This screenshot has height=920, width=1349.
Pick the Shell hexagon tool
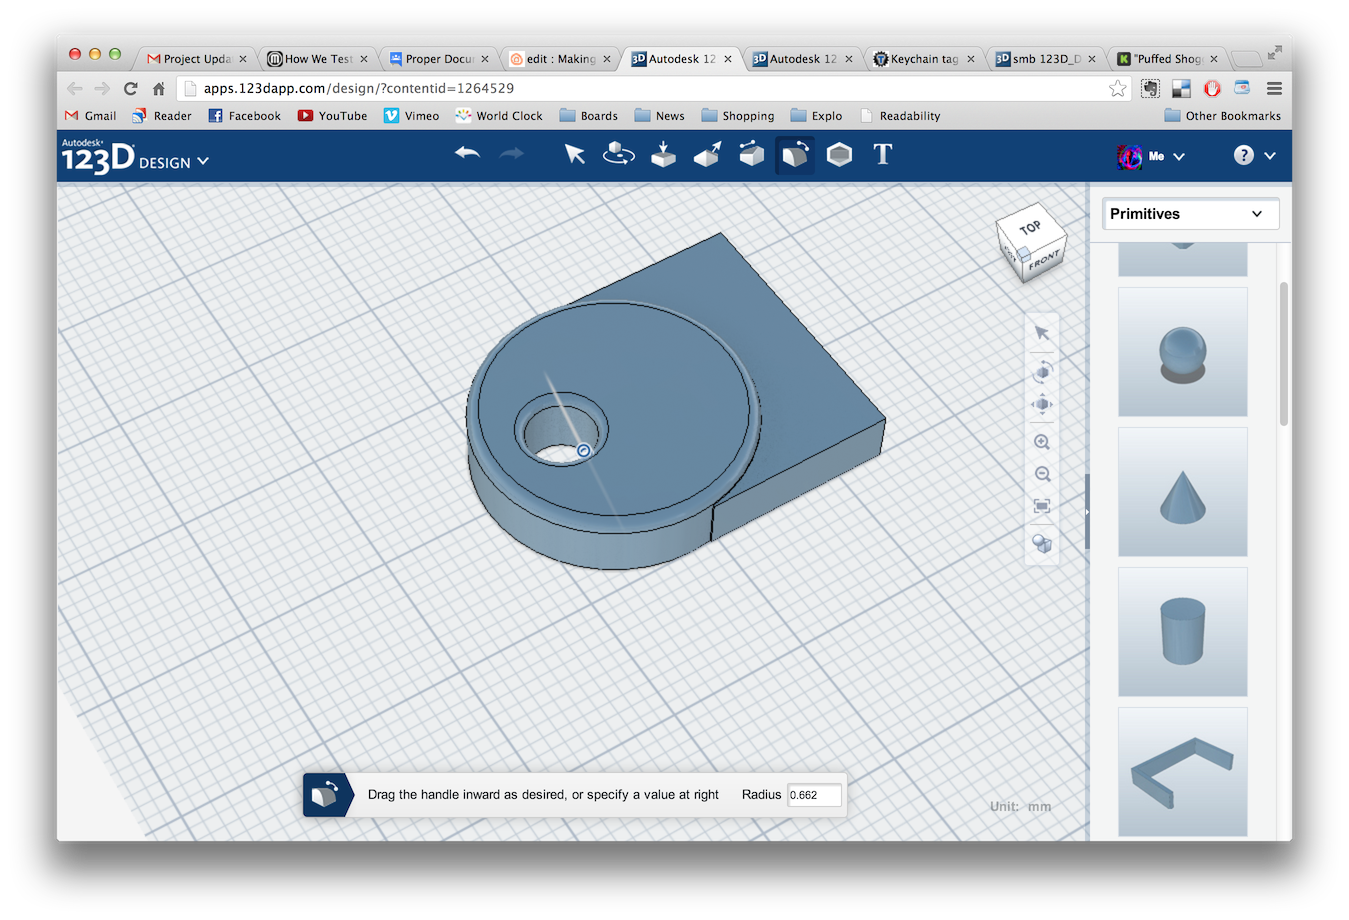tap(839, 154)
